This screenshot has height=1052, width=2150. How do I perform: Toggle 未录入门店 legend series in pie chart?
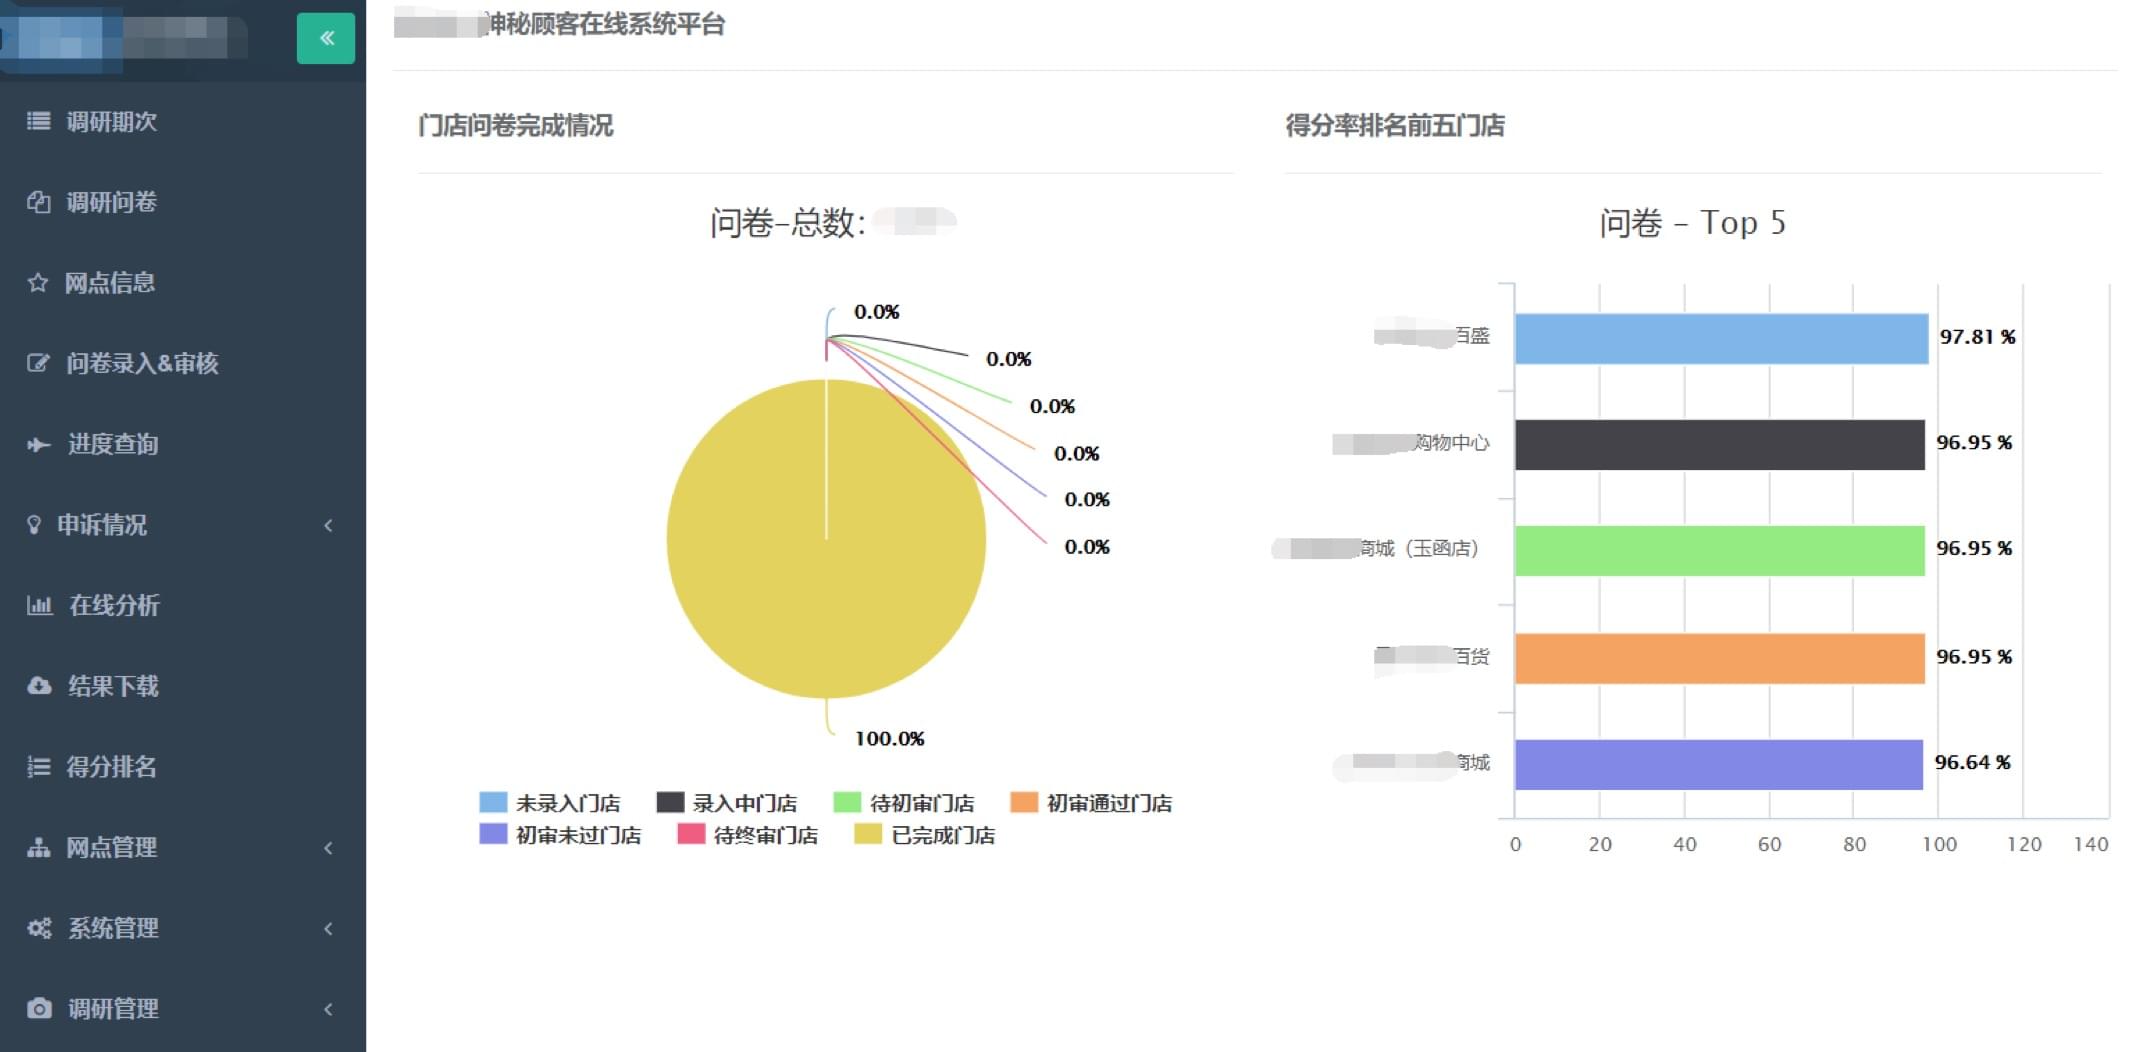[550, 803]
